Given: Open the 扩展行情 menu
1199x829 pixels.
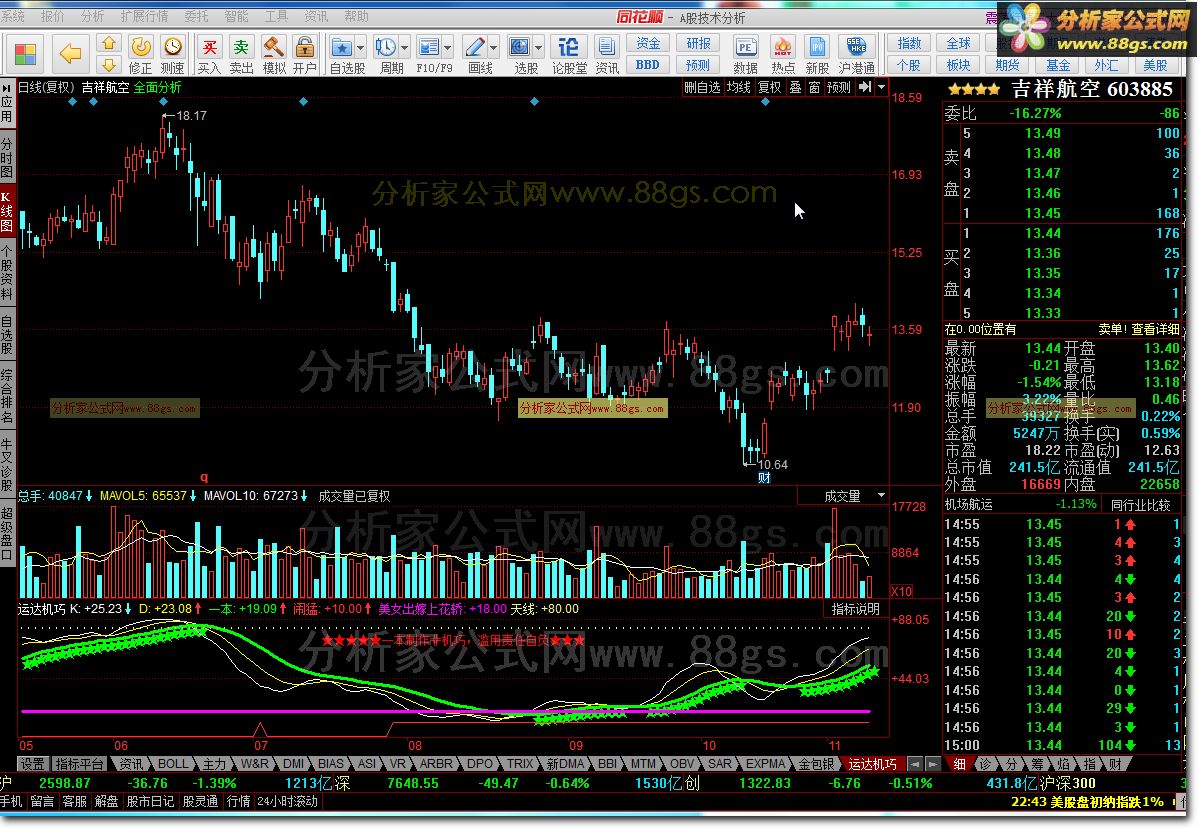Looking at the screenshot, I should [145, 16].
